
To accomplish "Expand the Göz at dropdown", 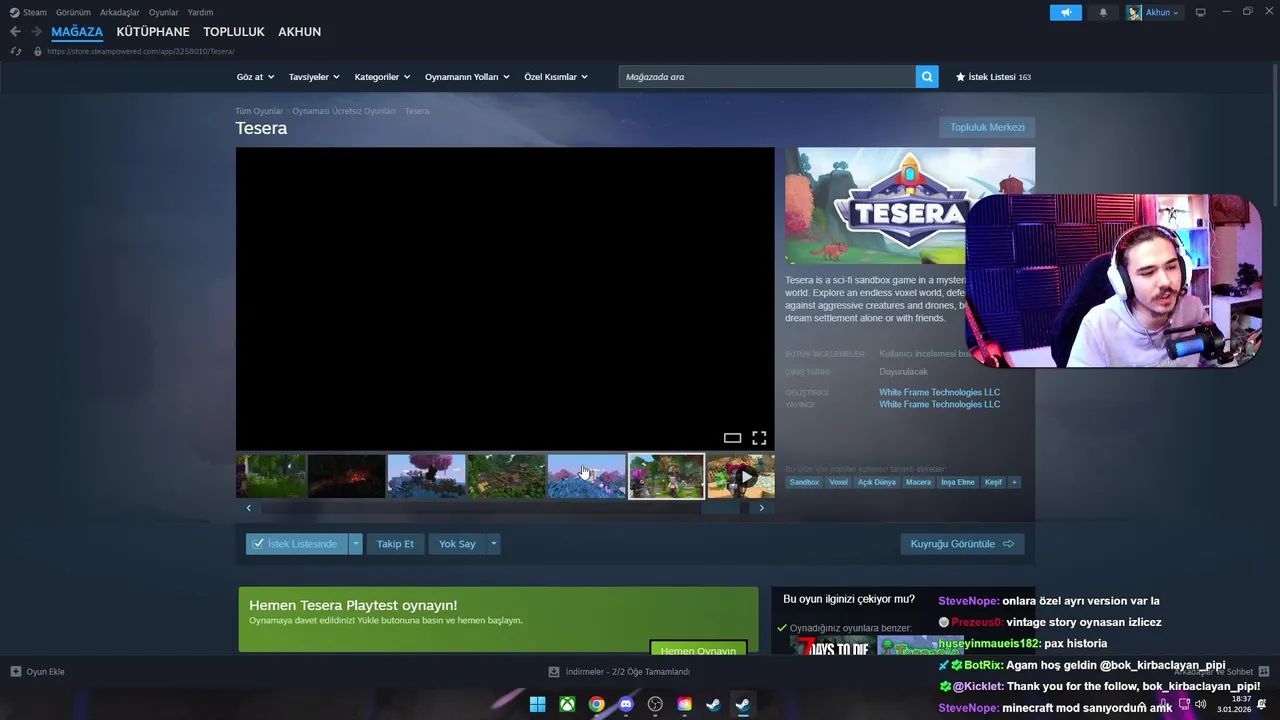I will (255, 77).
